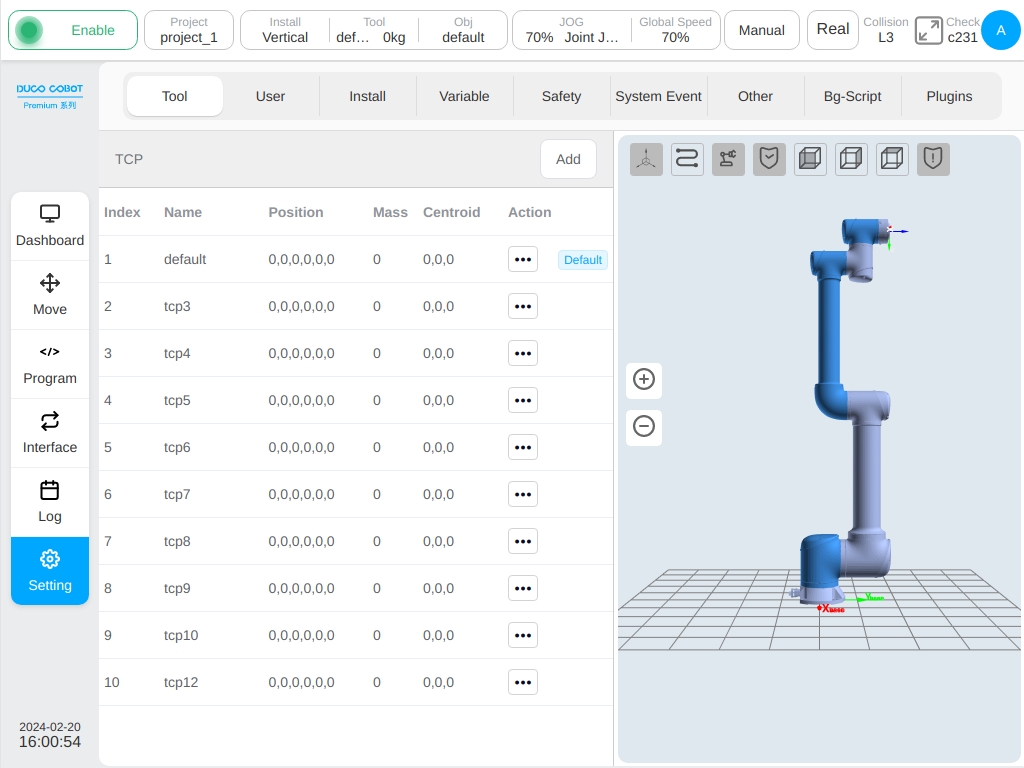This screenshot has width=1024, height=768.
Task: Click the Default badge on row 1
Action: click(583, 260)
